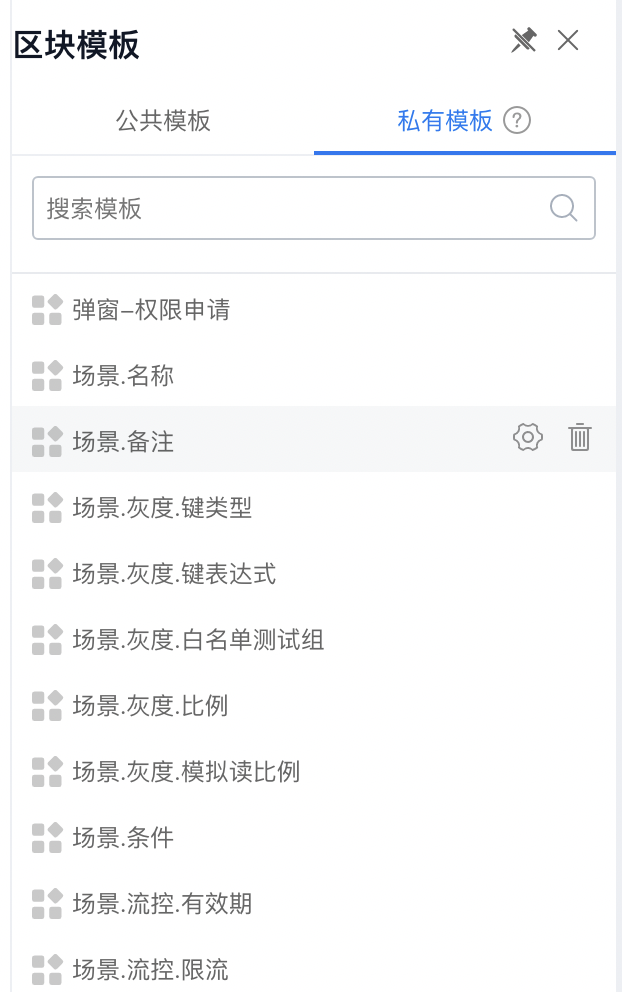This screenshot has height=992, width=622.
Task: Open settings gear on 场景.备注 template
Action: coord(527,437)
